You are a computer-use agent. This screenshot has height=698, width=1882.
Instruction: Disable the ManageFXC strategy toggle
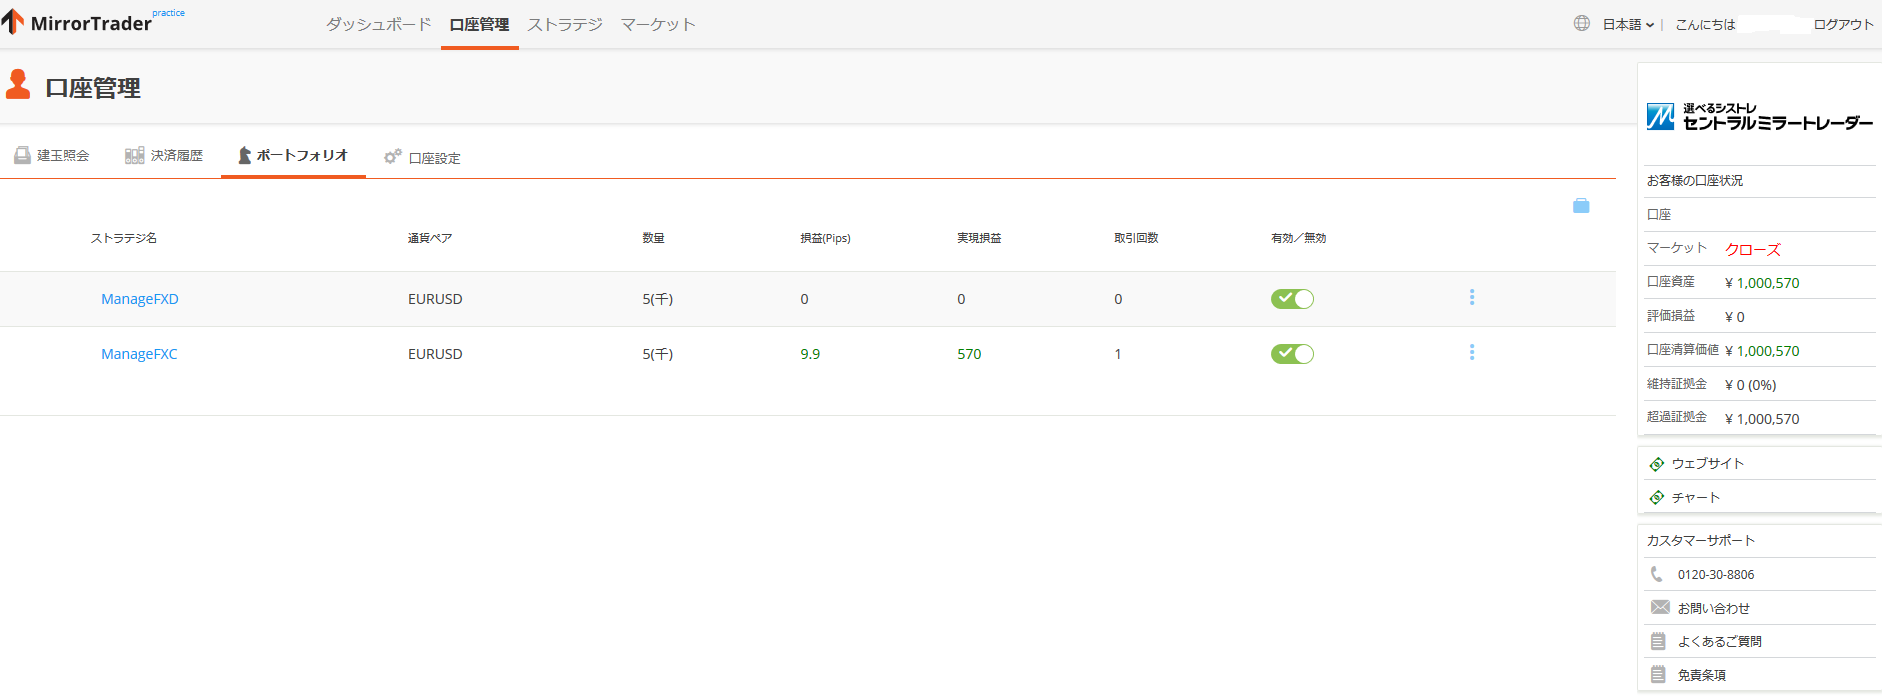[1292, 354]
